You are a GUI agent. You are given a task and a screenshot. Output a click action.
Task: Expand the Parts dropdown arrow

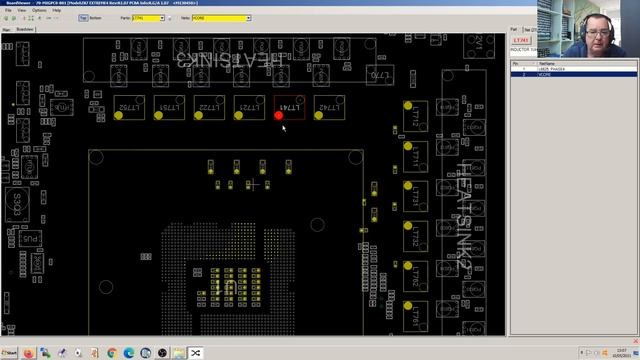point(162,18)
